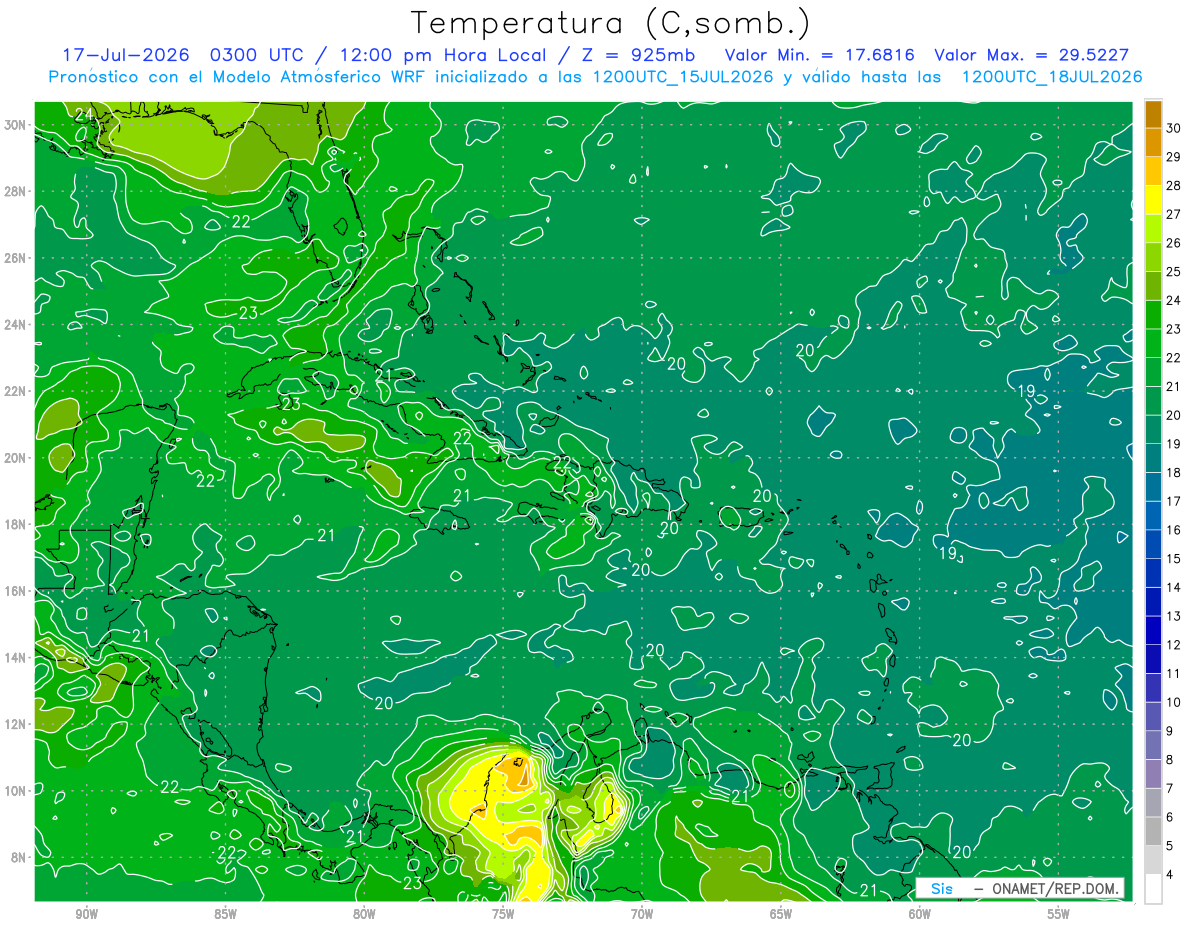Click the '60W' longitude axis label
1200x927 pixels.
click(920, 914)
